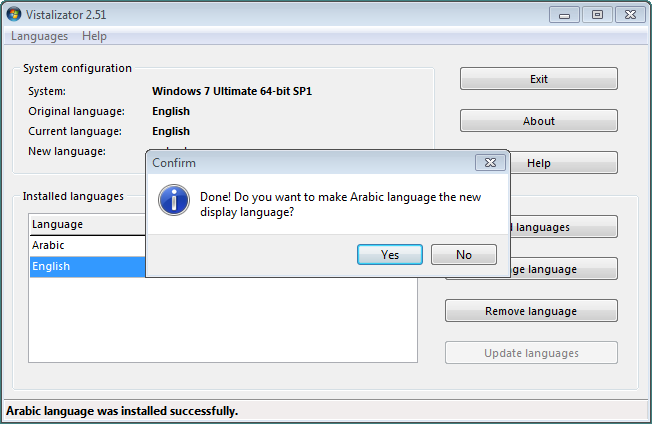Click the Update languages button
Image resolution: width=652 pixels, height=424 pixels.
click(531, 353)
